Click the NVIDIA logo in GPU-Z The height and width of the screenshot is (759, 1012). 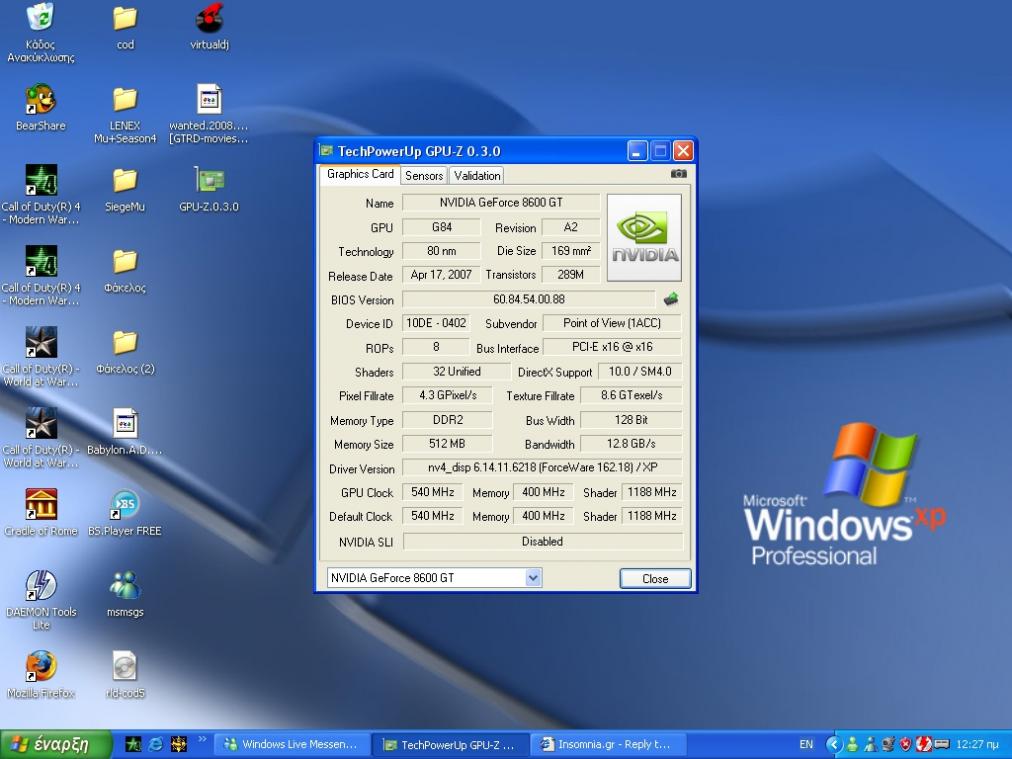click(644, 238)
